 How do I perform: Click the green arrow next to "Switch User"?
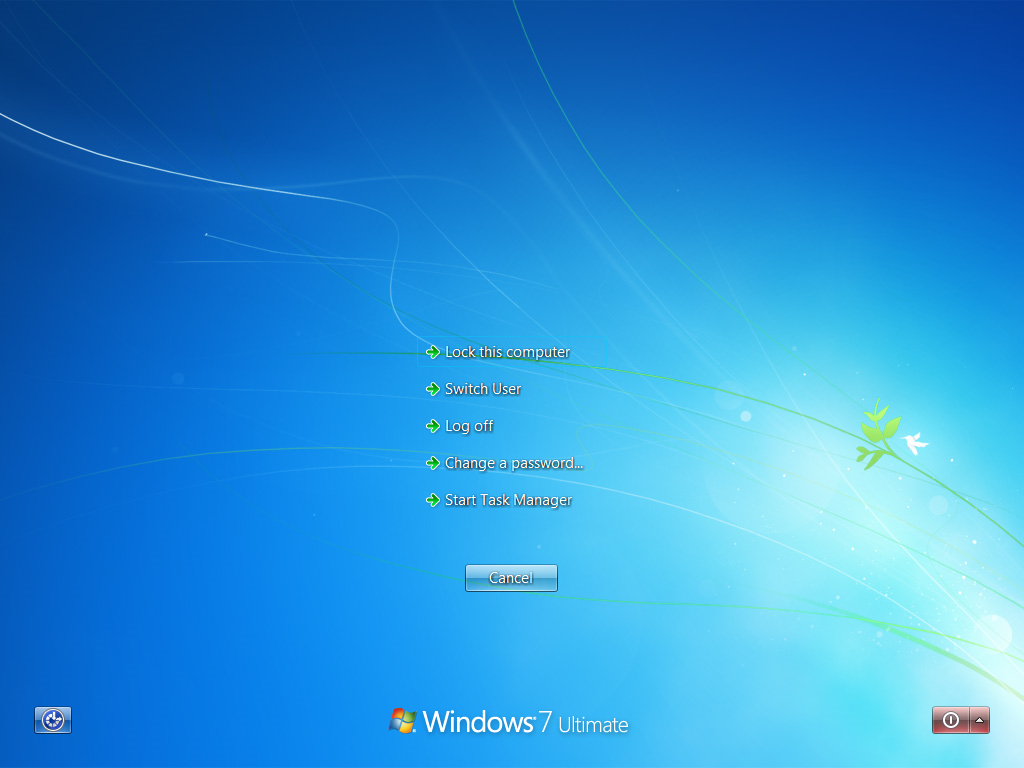tap(433, 389)
